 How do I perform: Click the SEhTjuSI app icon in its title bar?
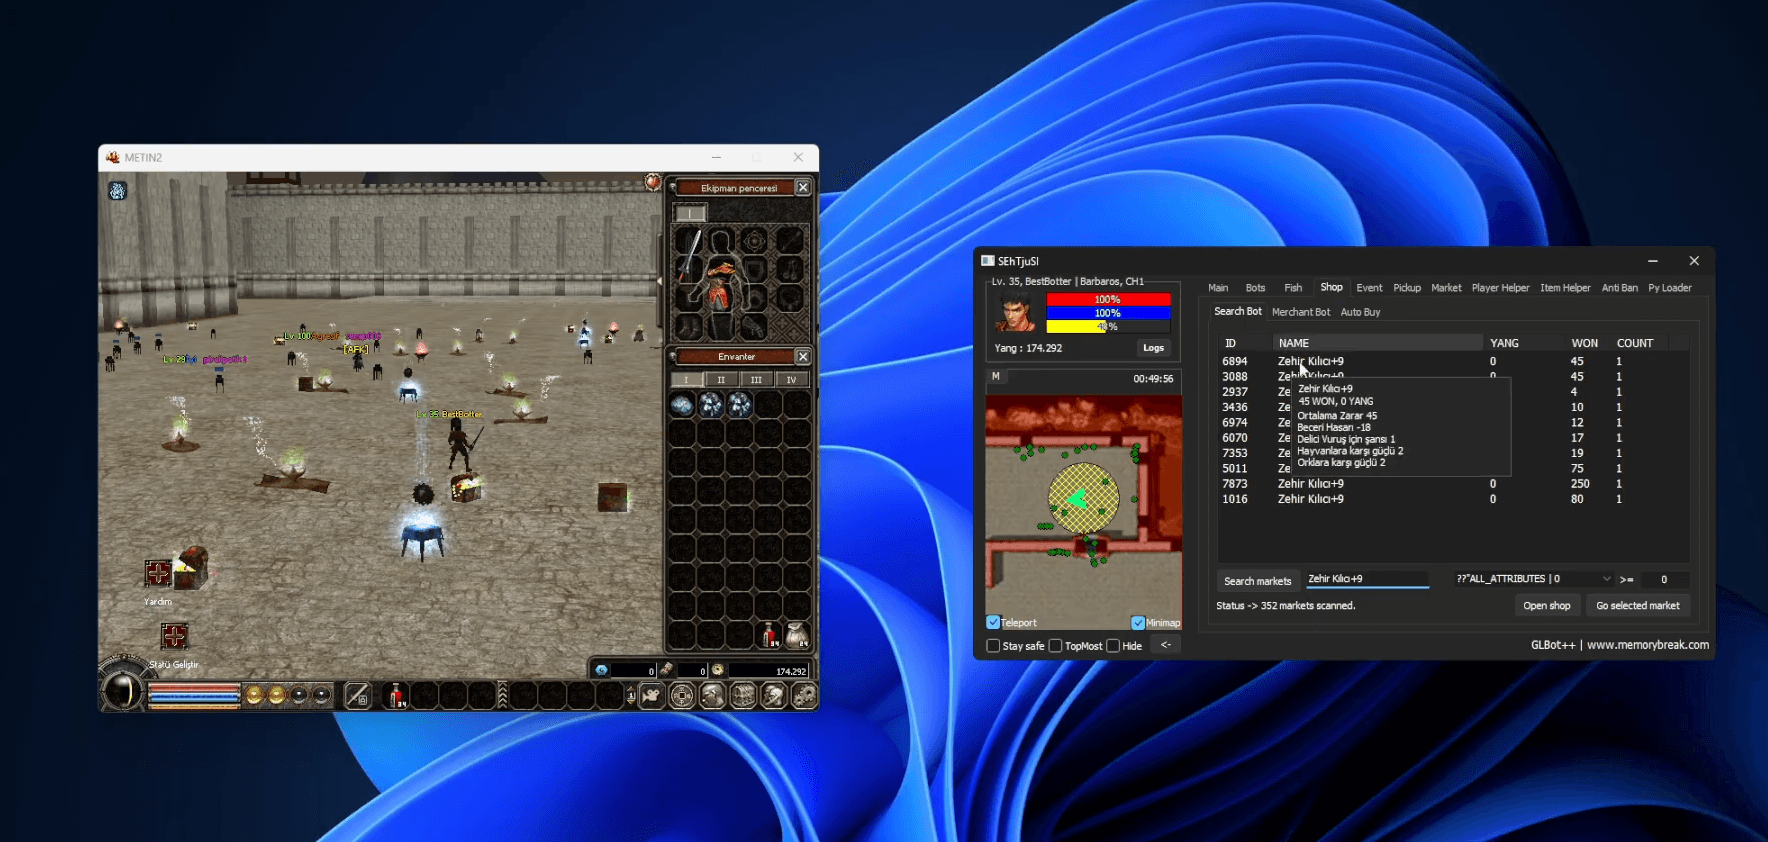[988, 261]
